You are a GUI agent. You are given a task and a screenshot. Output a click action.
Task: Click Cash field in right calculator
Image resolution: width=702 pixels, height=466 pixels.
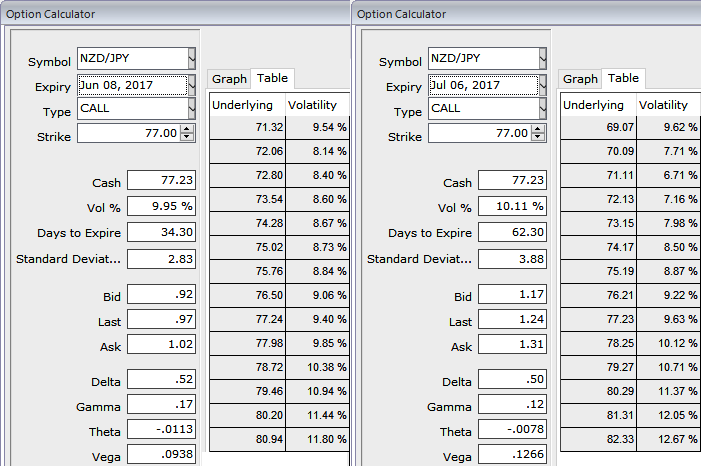pyautogui.click(x=513, y=180)
